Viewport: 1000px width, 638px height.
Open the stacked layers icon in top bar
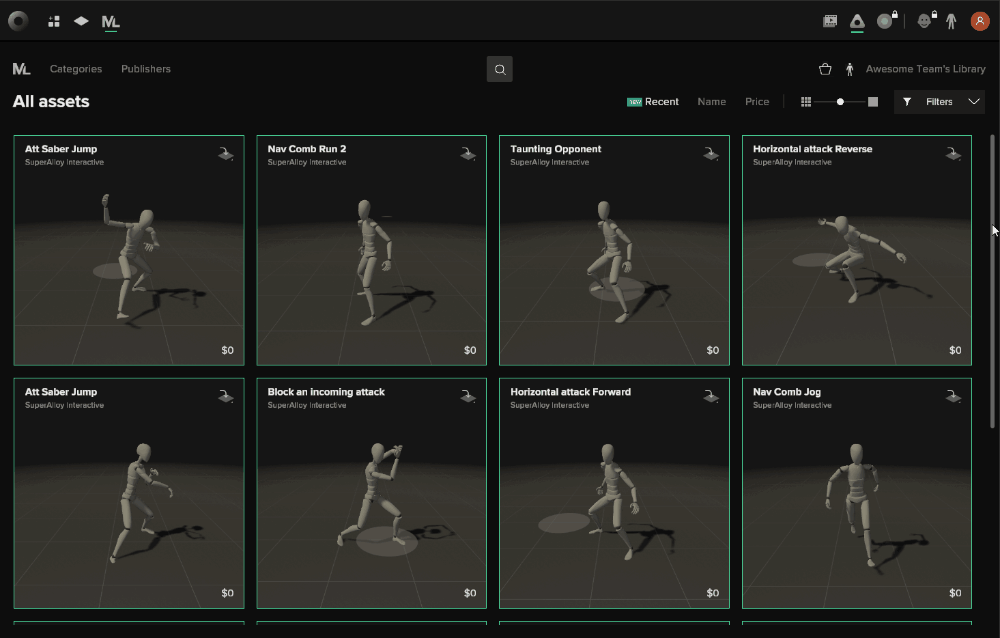(x=81, y=21)
